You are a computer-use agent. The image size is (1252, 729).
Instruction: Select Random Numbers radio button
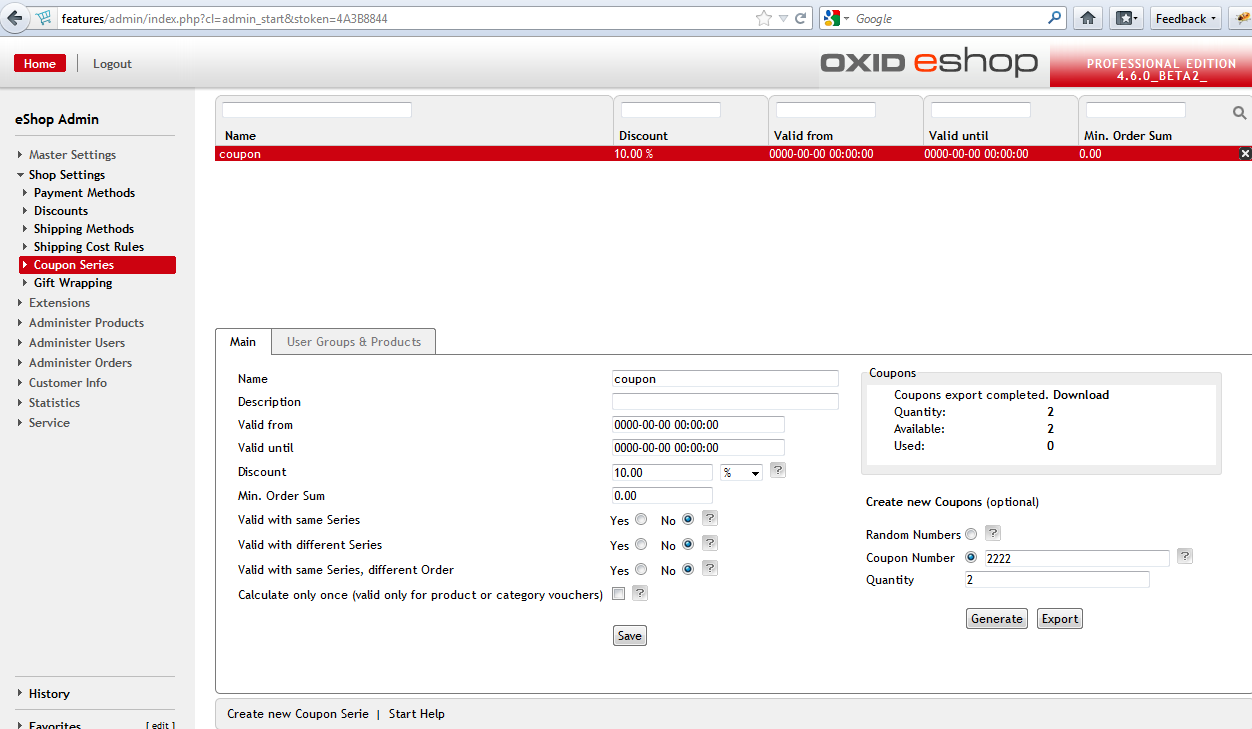[x=971, y=535]
